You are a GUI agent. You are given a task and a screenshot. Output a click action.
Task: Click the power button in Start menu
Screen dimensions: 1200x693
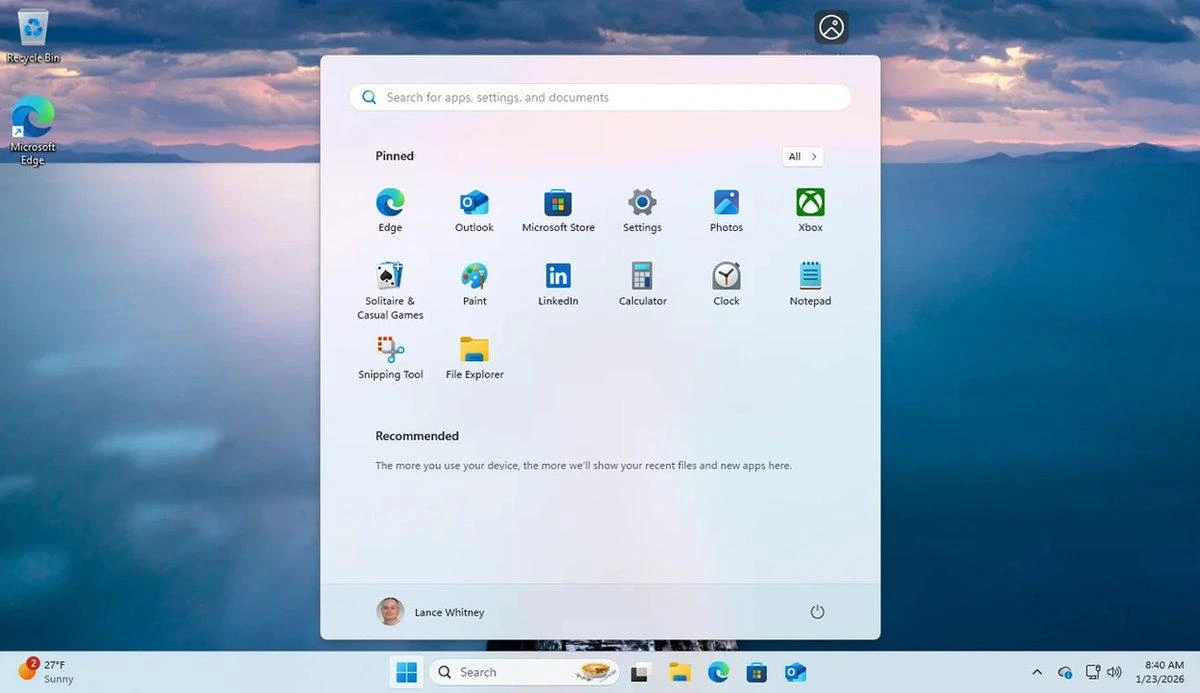click(817, 612)
